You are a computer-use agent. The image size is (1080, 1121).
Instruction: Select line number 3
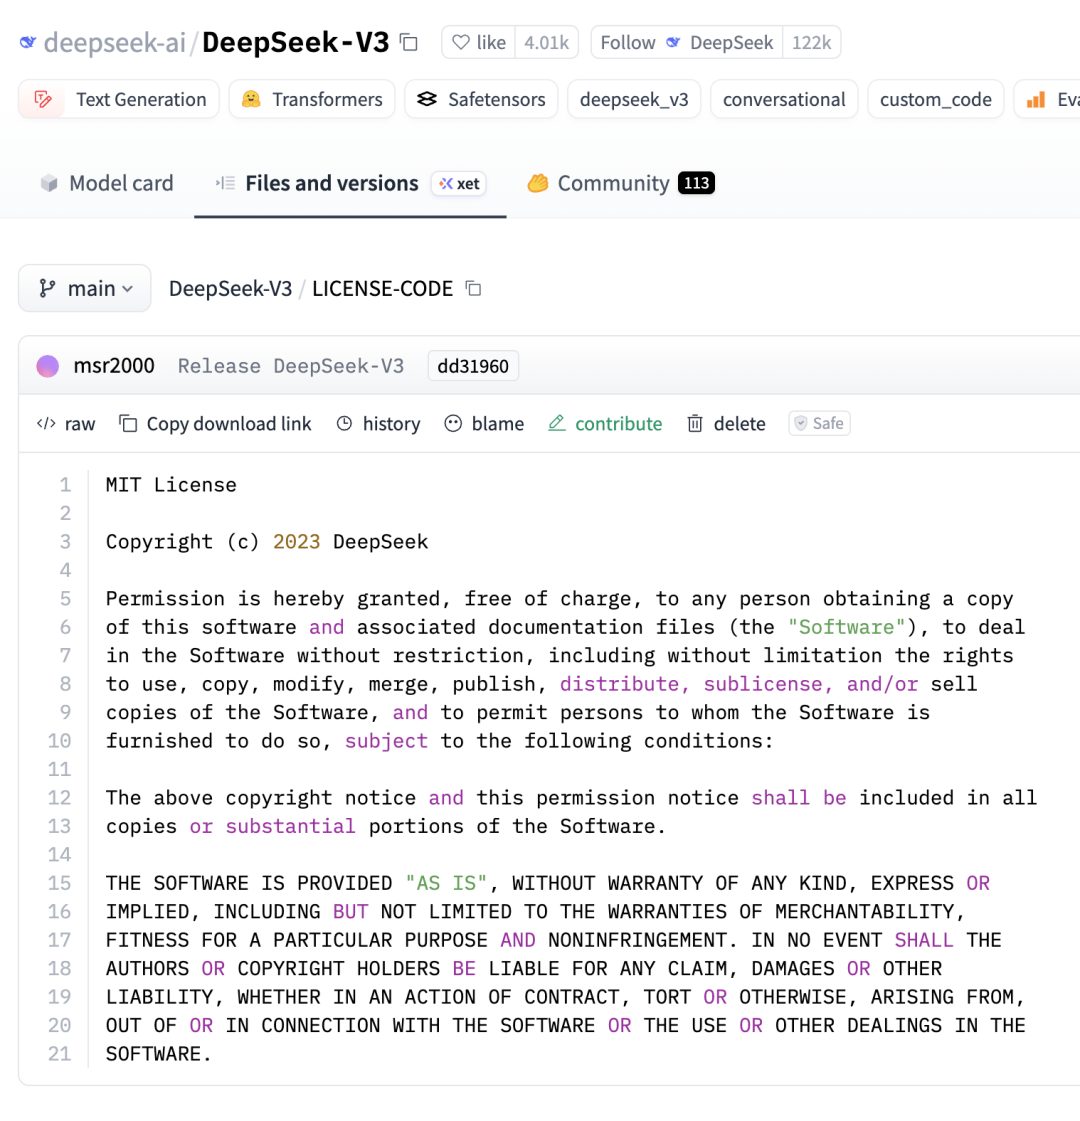click(x=65, y=542)
